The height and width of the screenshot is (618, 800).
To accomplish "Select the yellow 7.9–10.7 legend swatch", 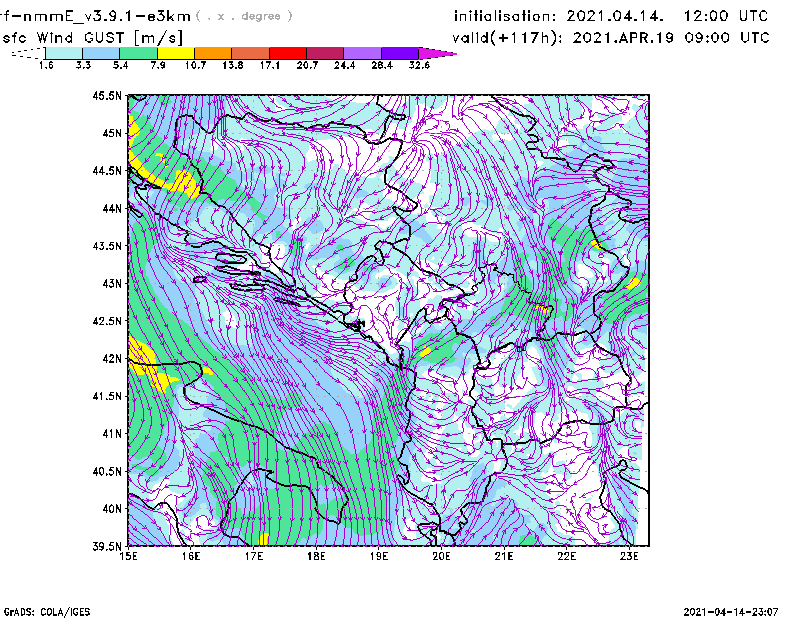I will click(x=176, y=53).
